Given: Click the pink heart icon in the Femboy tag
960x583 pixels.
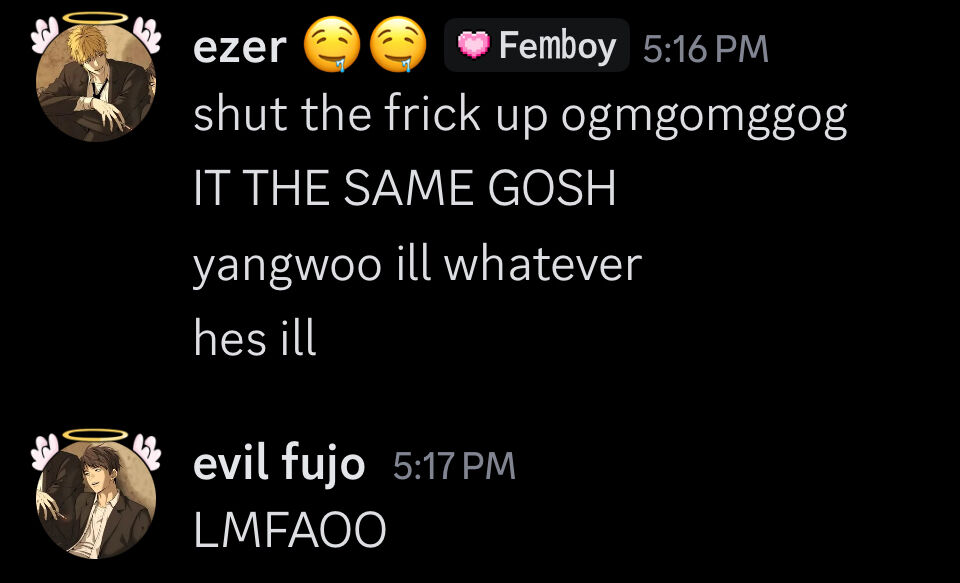Looking at the screenshot, I should pyautogui.click(x=474, y=45).
